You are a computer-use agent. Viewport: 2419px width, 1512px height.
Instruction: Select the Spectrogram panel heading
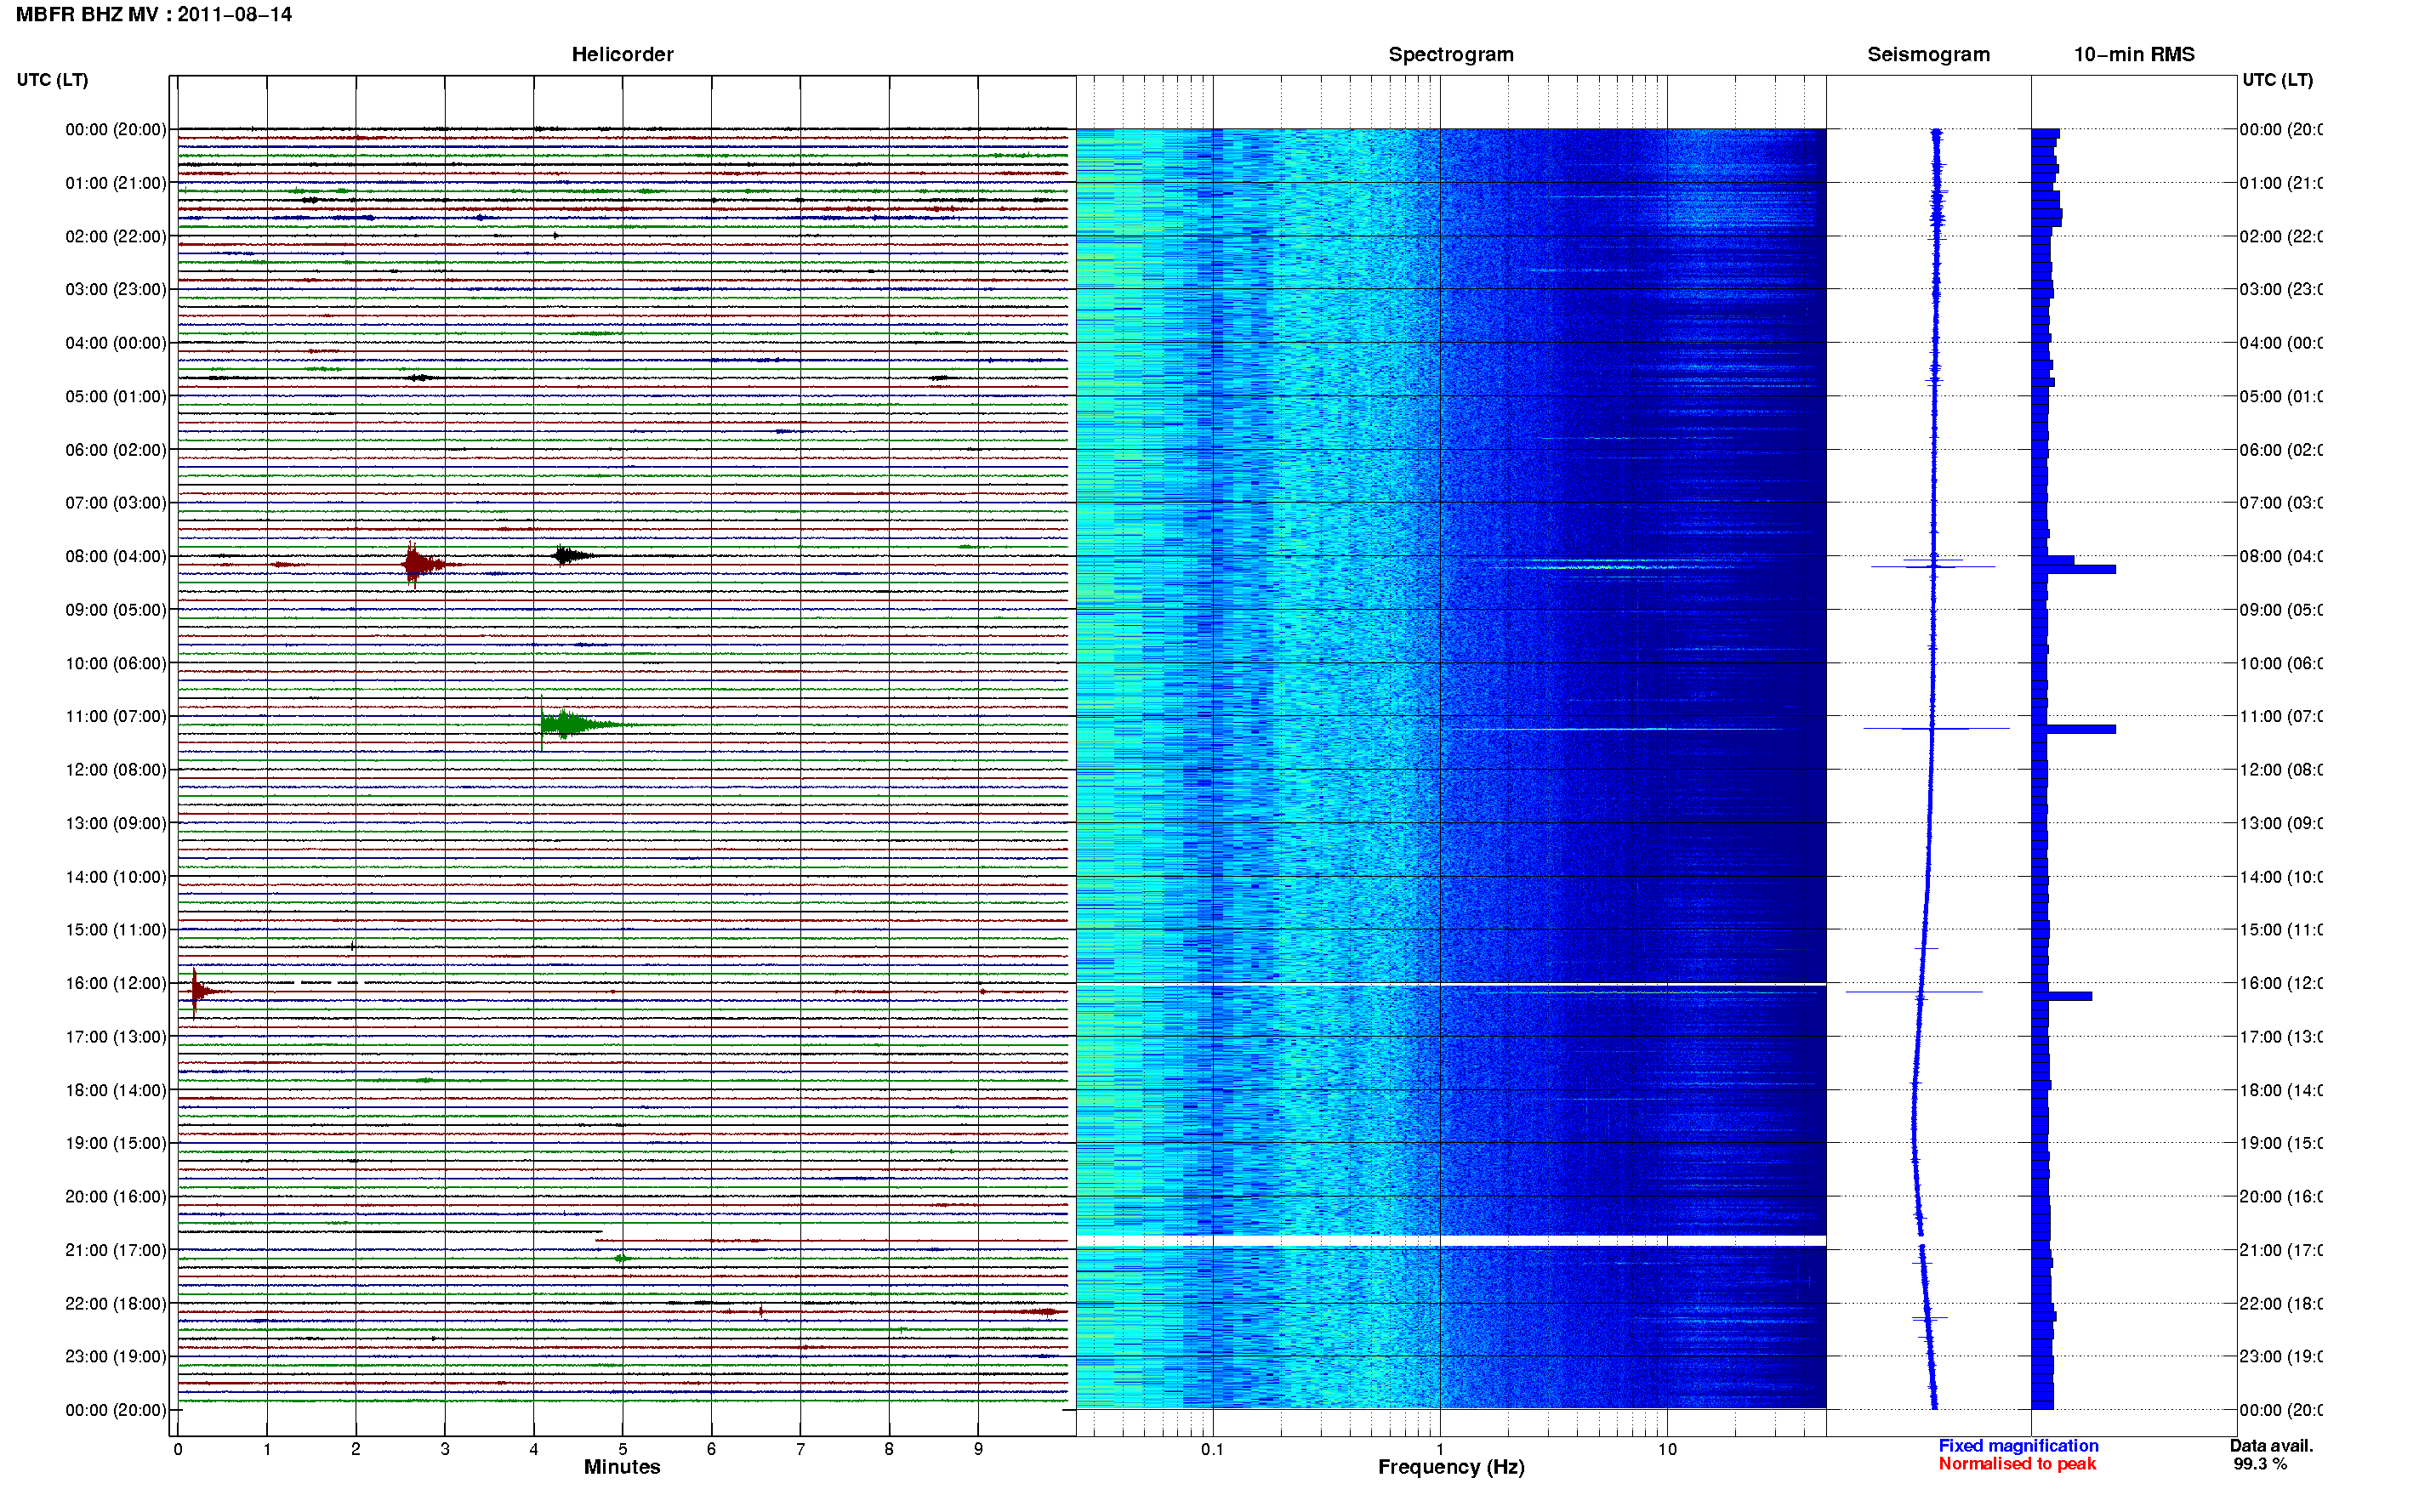pyautogui.click(x=1450, y=54)
